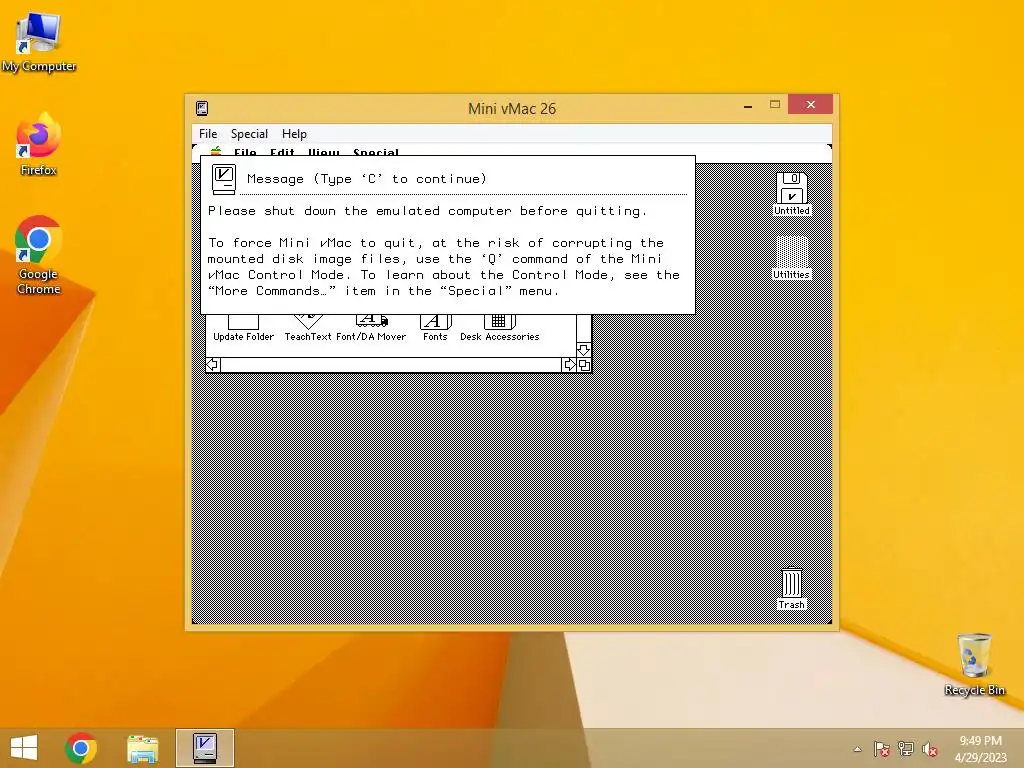Maximize the Mini vMac window
Image resolution: width=1024 pixels, height=768 pixels.
click(775, 104)
